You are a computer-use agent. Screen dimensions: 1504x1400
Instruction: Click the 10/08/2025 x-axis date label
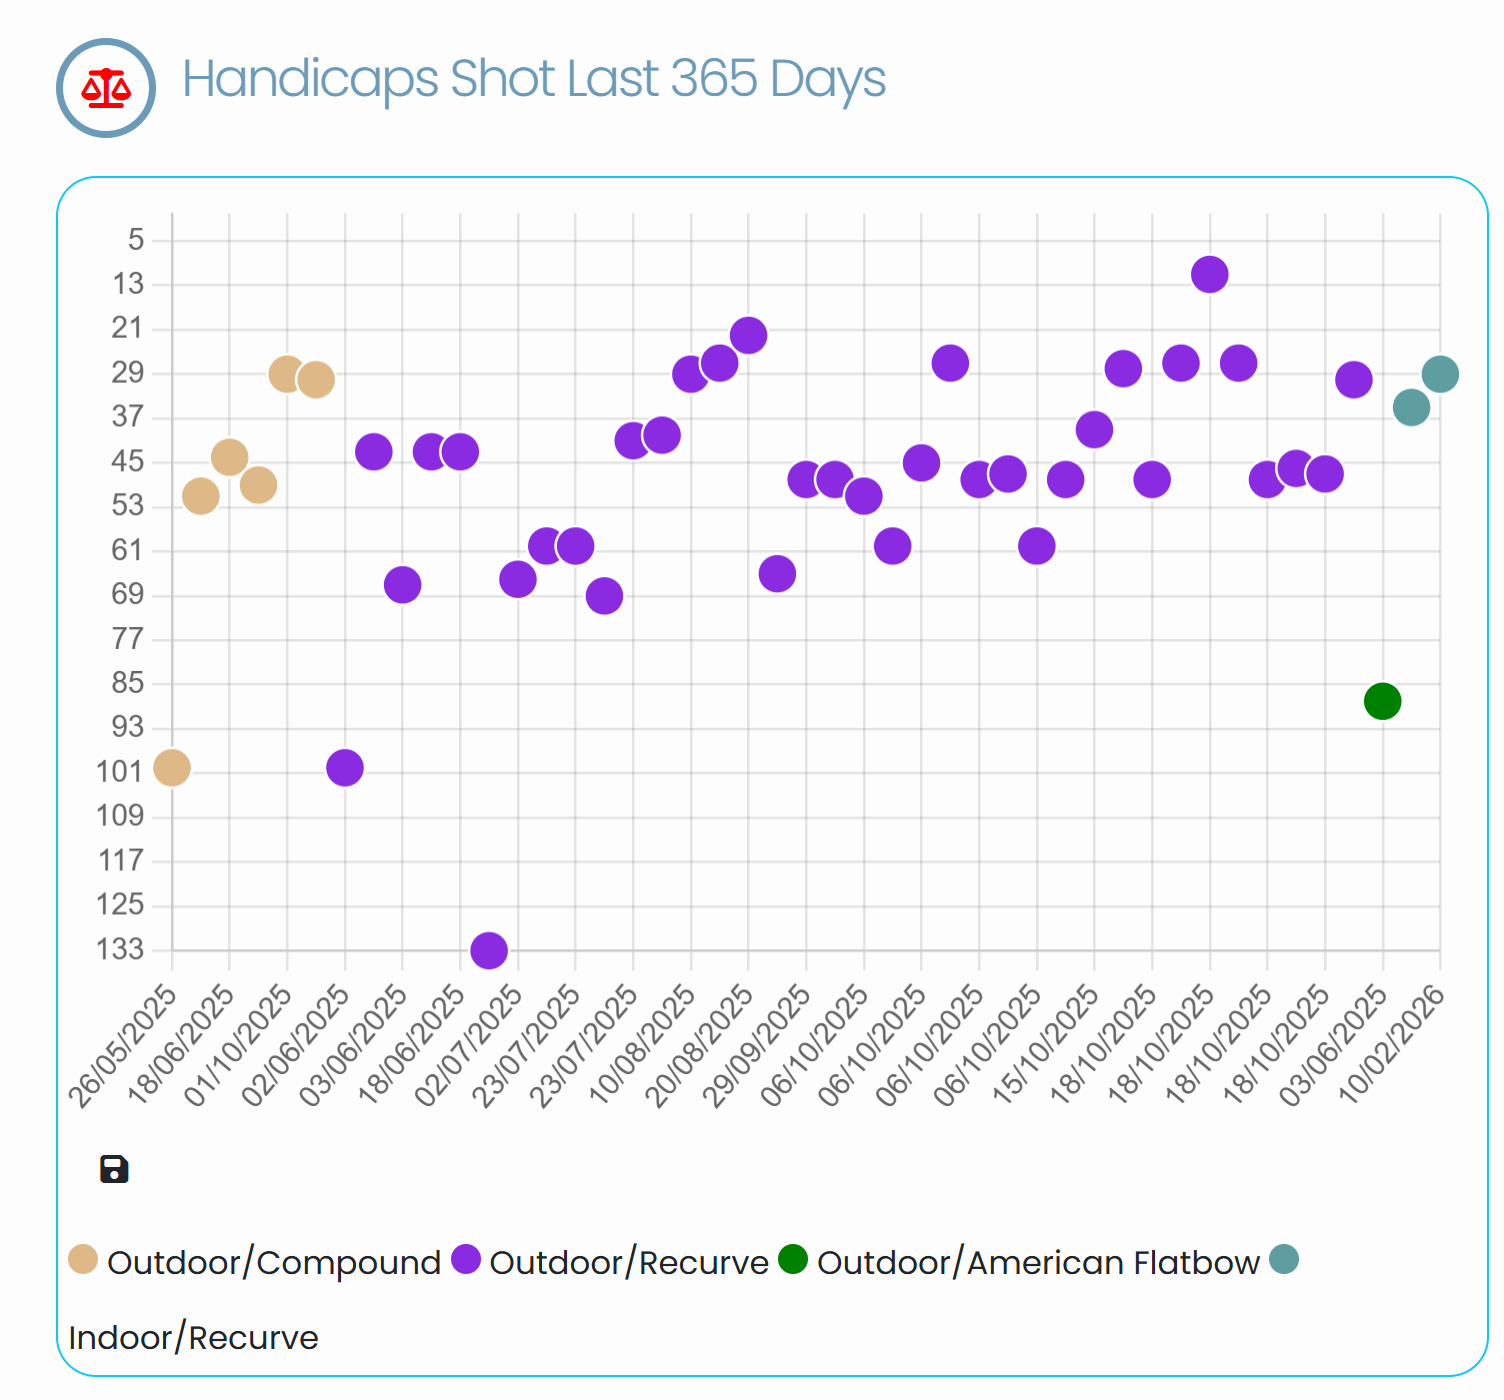coord(643,1045)
